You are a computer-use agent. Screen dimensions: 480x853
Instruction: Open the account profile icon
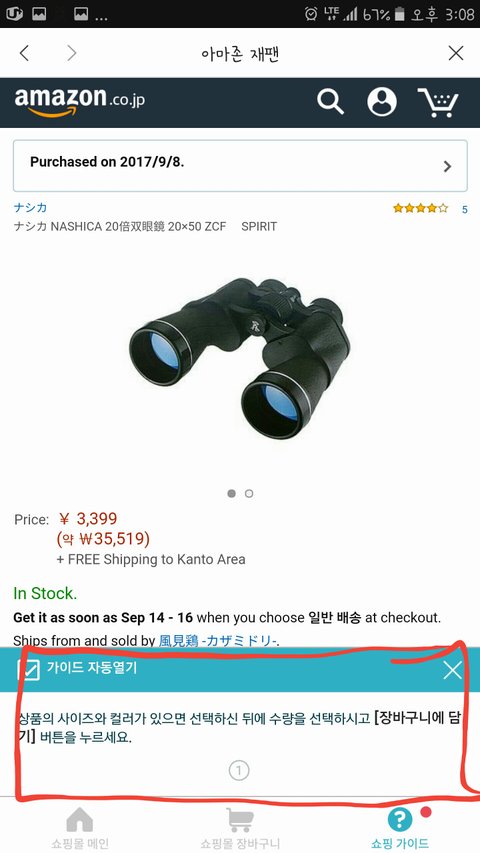(x=381, y=102)
